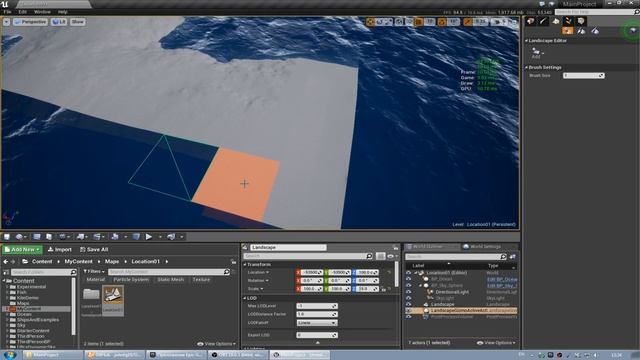Toggle visibility of PostProcessVolume actor

pyautogui.click(x=409, y=317)
